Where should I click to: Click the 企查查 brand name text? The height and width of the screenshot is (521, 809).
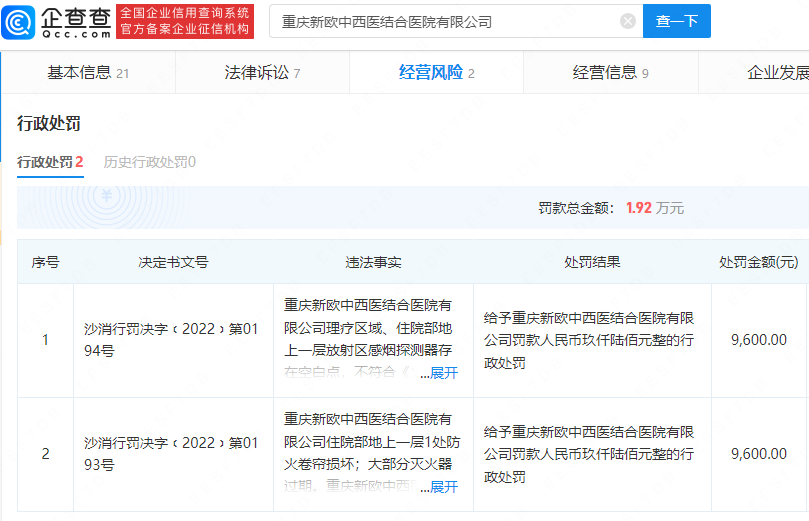[76, 18]
